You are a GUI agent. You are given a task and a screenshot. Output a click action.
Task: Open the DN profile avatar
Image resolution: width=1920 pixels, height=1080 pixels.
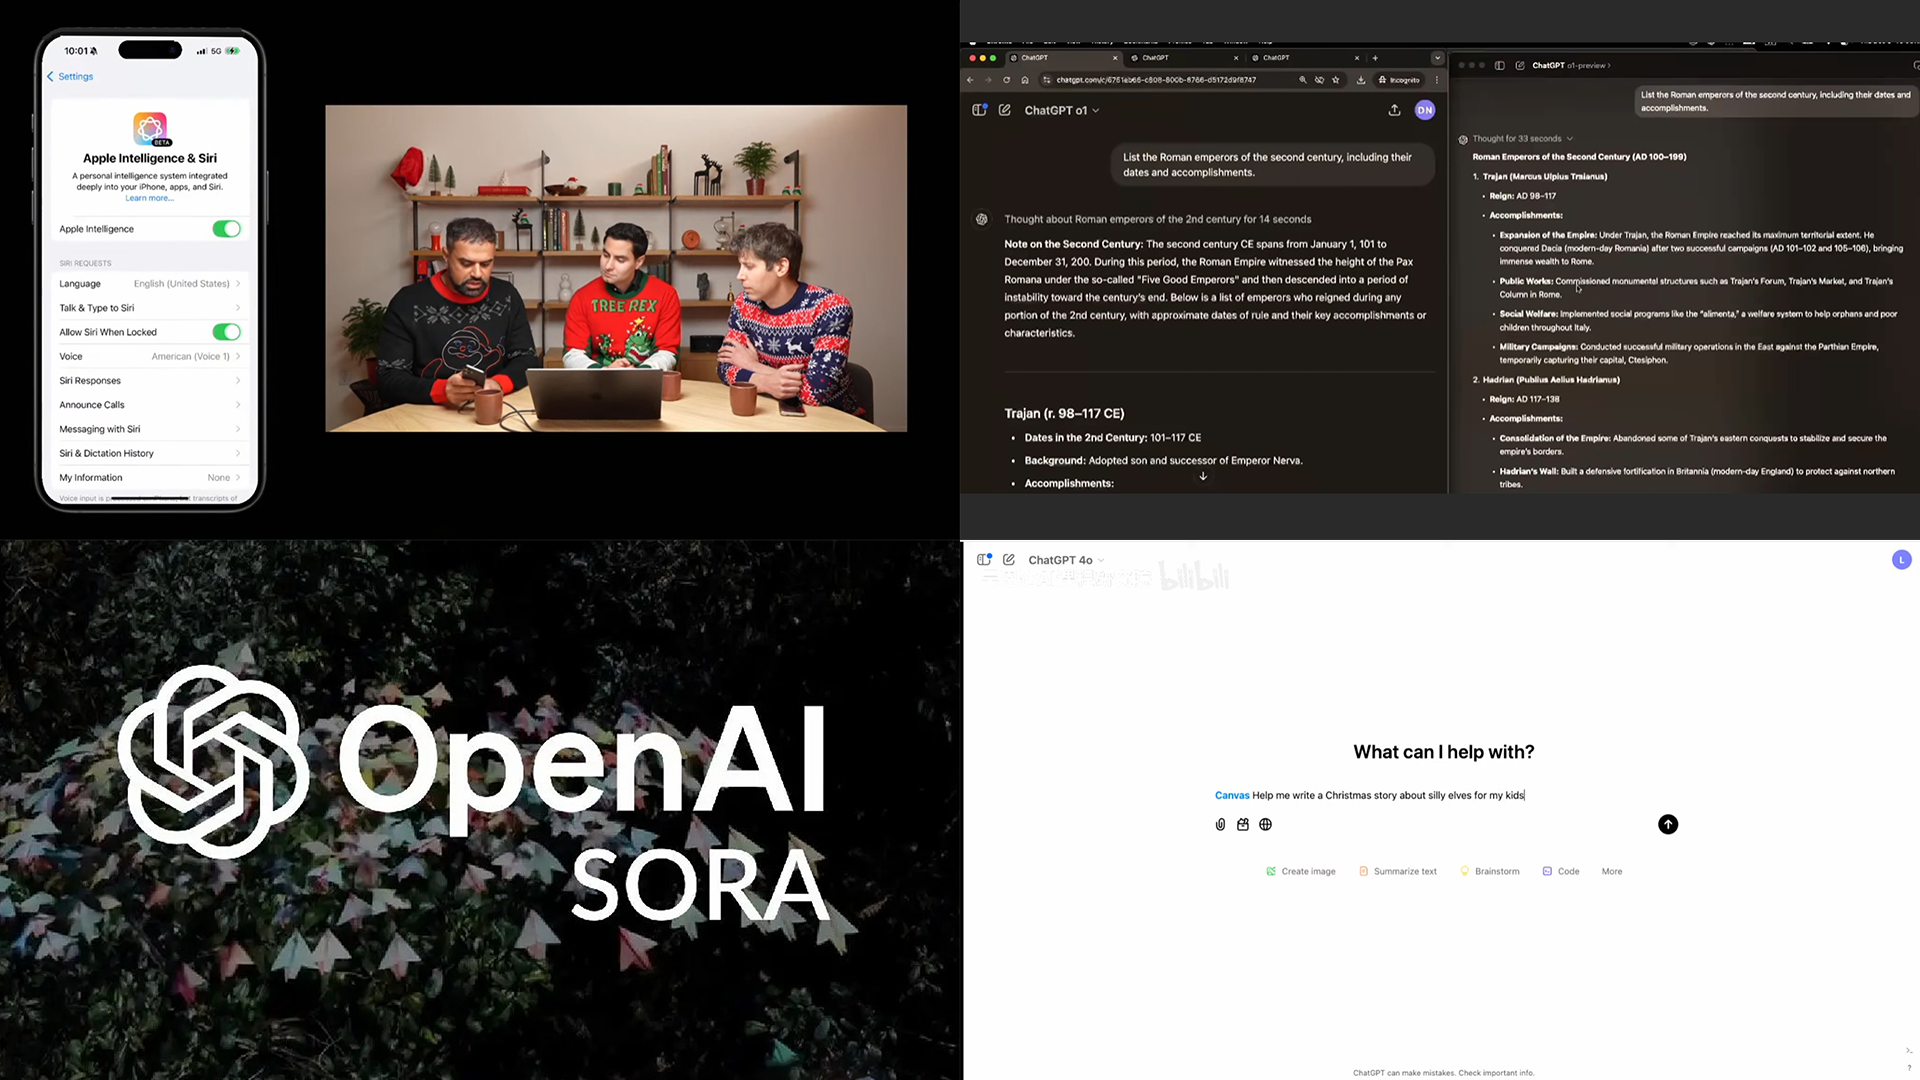pyautogui.click(x=1425, y=110)
